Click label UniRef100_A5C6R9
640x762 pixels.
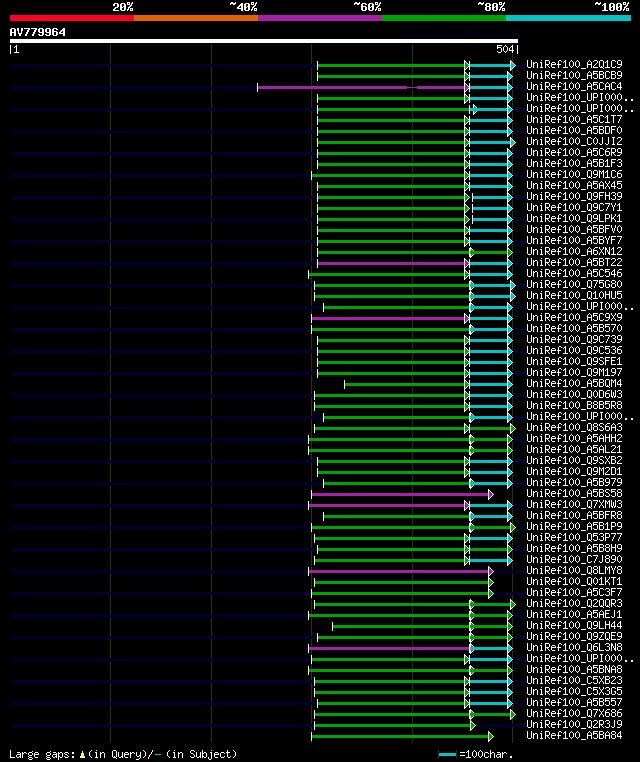click(574, 152)
